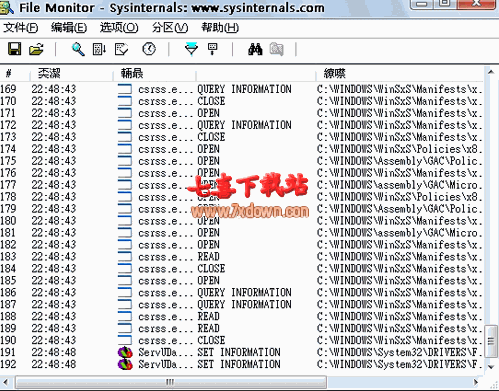Click the Assembly\GAC\Polic path in row 175
This screenshot has height=391, width=499.
[x=399, y=161]
